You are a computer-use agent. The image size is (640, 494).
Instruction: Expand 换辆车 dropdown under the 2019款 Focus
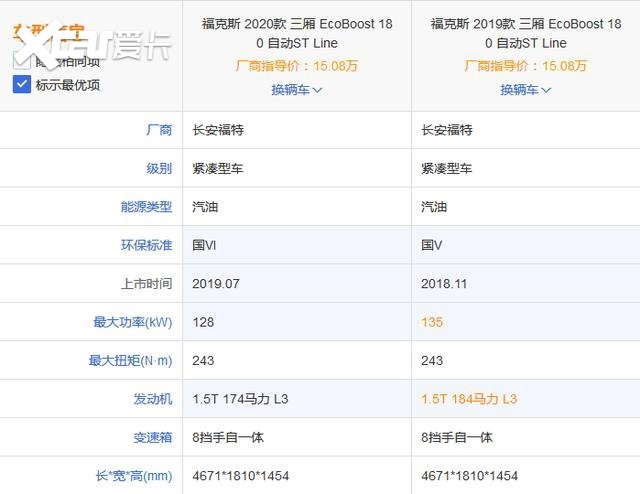[526, 89]
